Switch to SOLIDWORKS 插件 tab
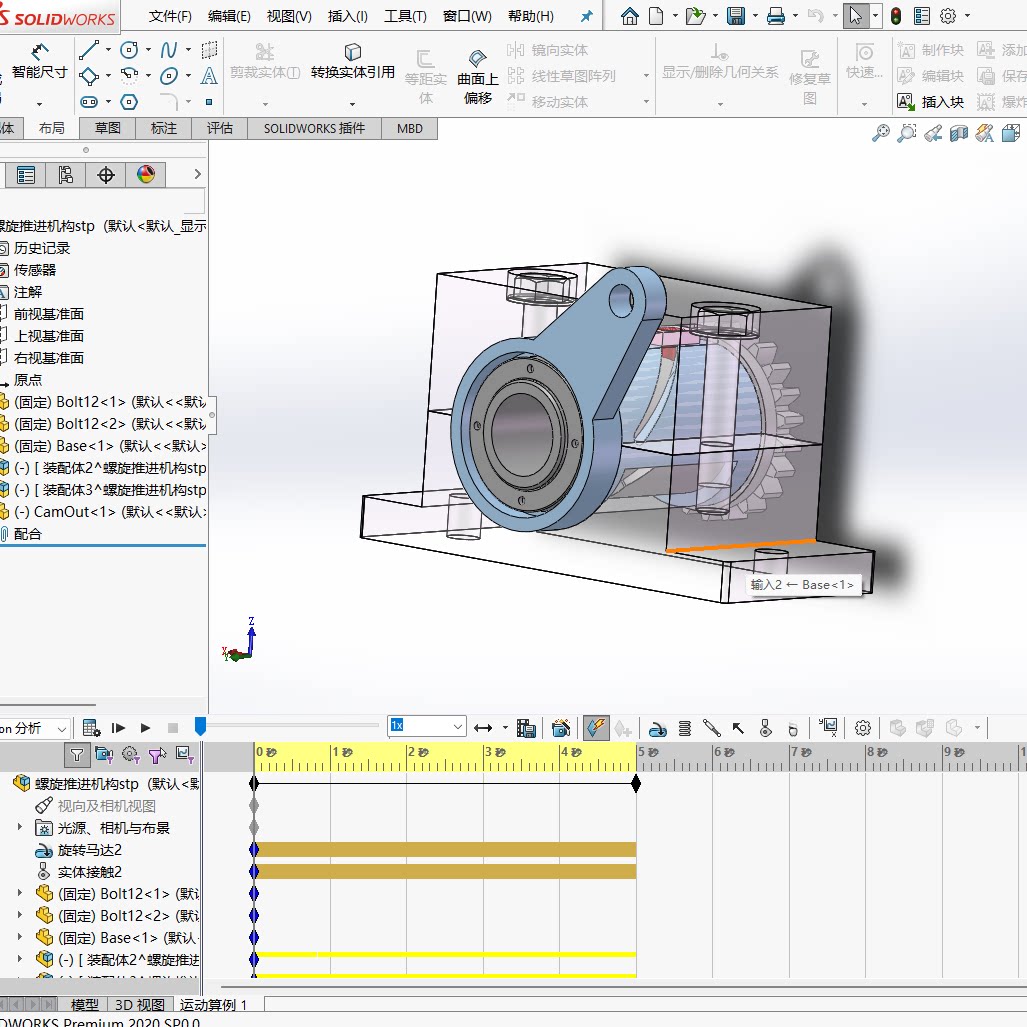Screen dimensions: 1027x1027 [314, 128]
